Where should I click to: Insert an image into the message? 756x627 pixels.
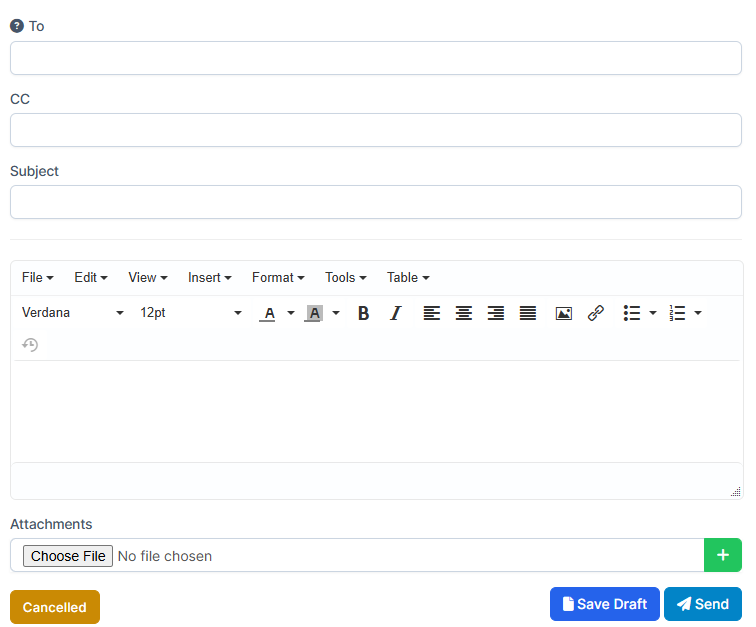click(x=564, y=313)
